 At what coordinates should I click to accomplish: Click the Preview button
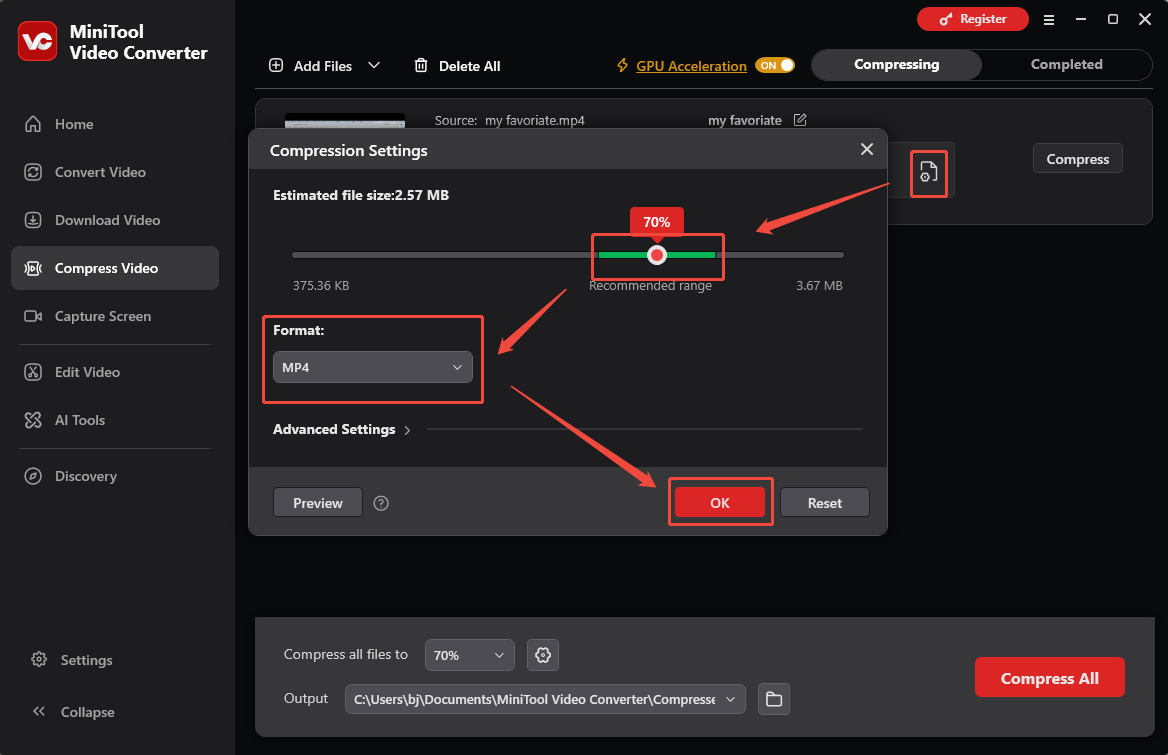pyautogui.click(x=317, y=503)
